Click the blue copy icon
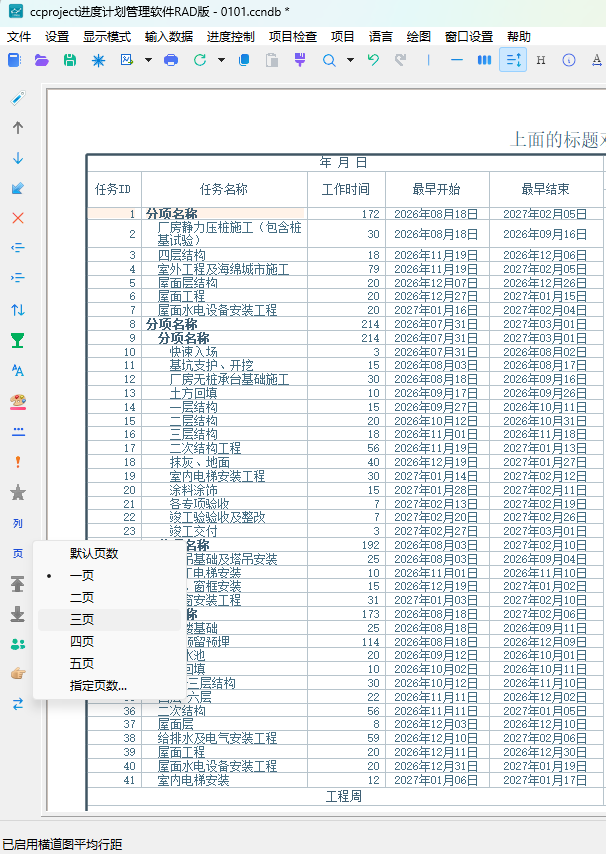Viewport: 606px width, 854px height. tap(244, 60)
